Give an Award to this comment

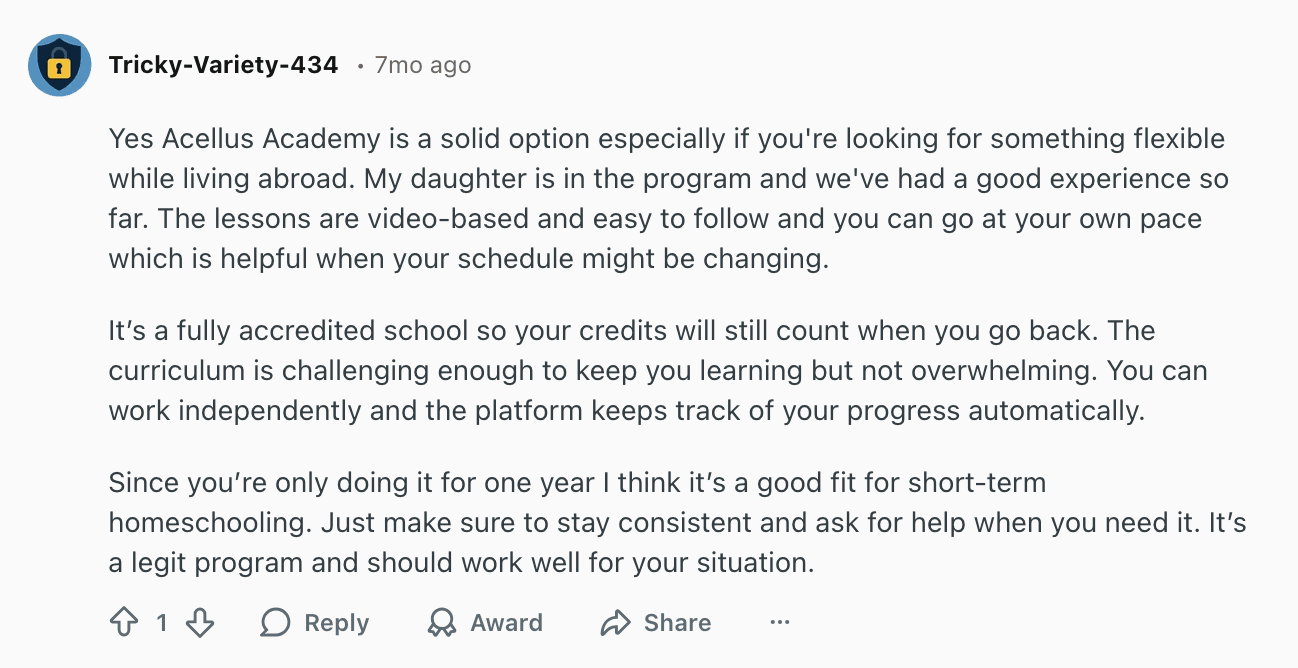point(484,622)
